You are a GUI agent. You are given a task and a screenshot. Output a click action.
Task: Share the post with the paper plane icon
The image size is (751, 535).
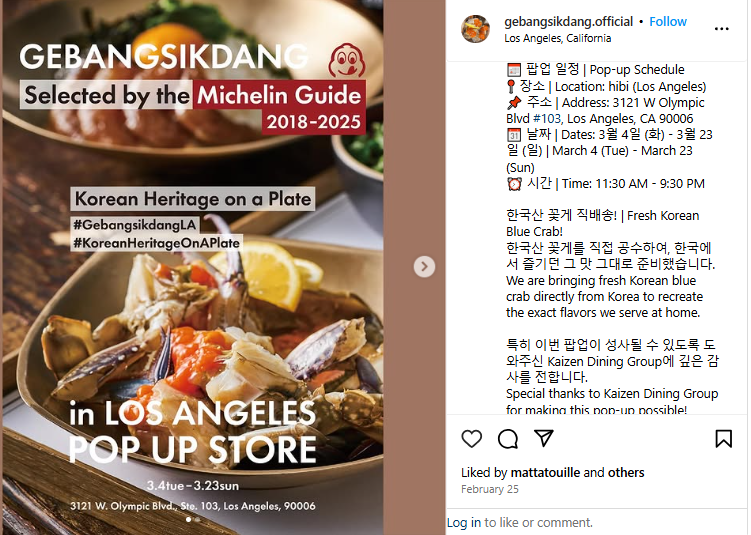544,438
